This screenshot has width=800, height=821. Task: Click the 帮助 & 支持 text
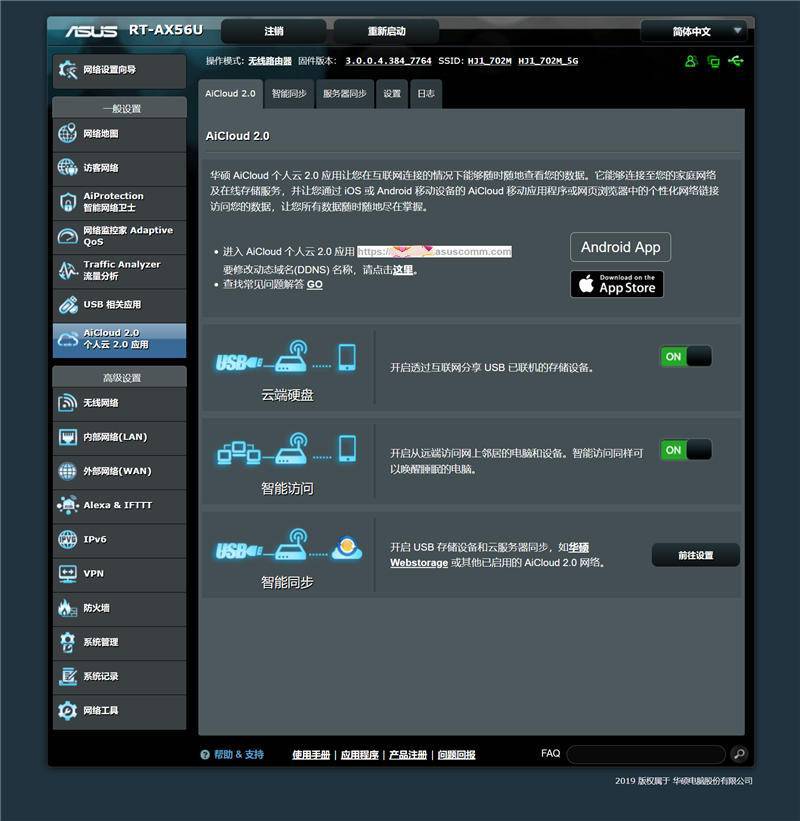(239, 755)
